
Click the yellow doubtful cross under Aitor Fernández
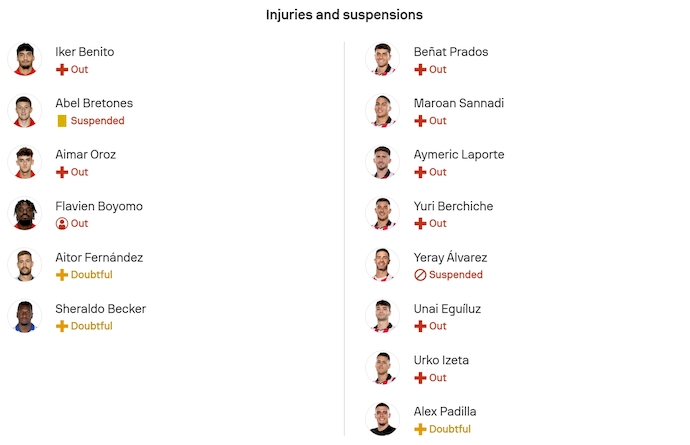click(62, 275)
